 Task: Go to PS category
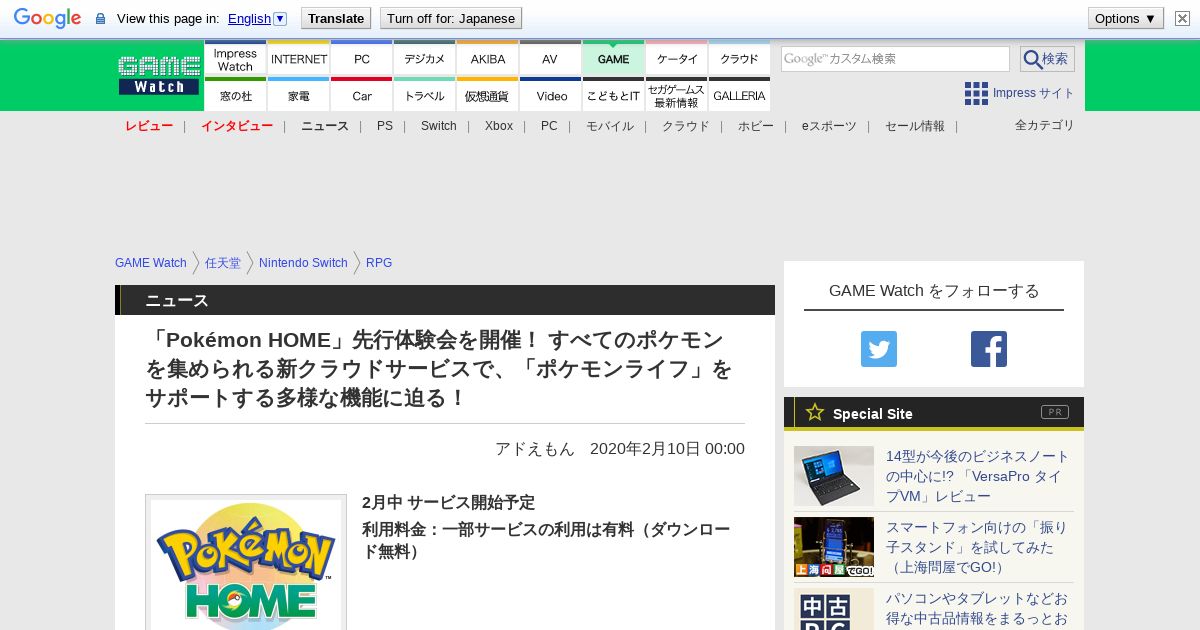[385, 126]
